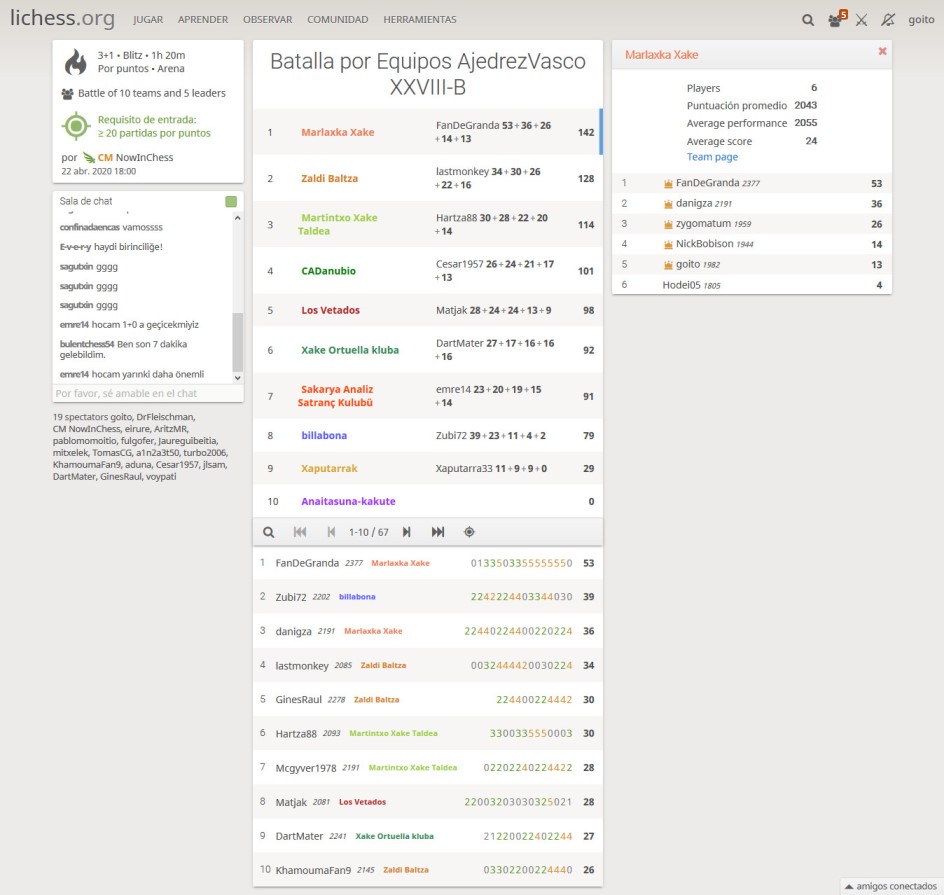Jump to last page of standings

click(x=437, y=532)
